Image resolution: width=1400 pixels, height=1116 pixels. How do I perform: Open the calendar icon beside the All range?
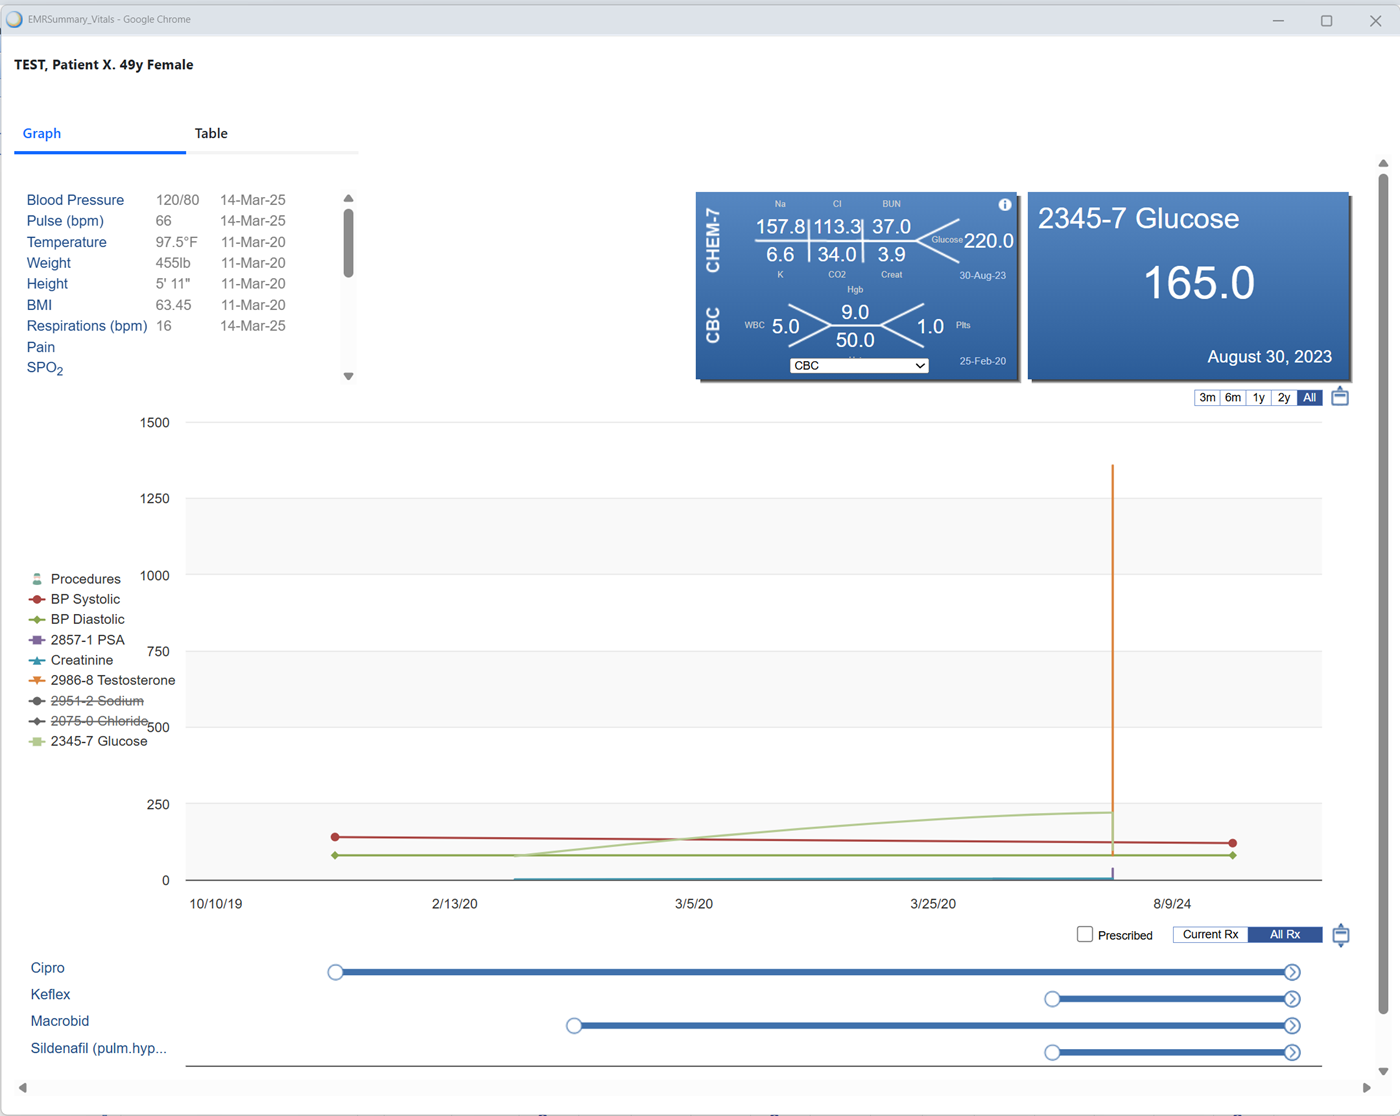[x=1340, y=397]
